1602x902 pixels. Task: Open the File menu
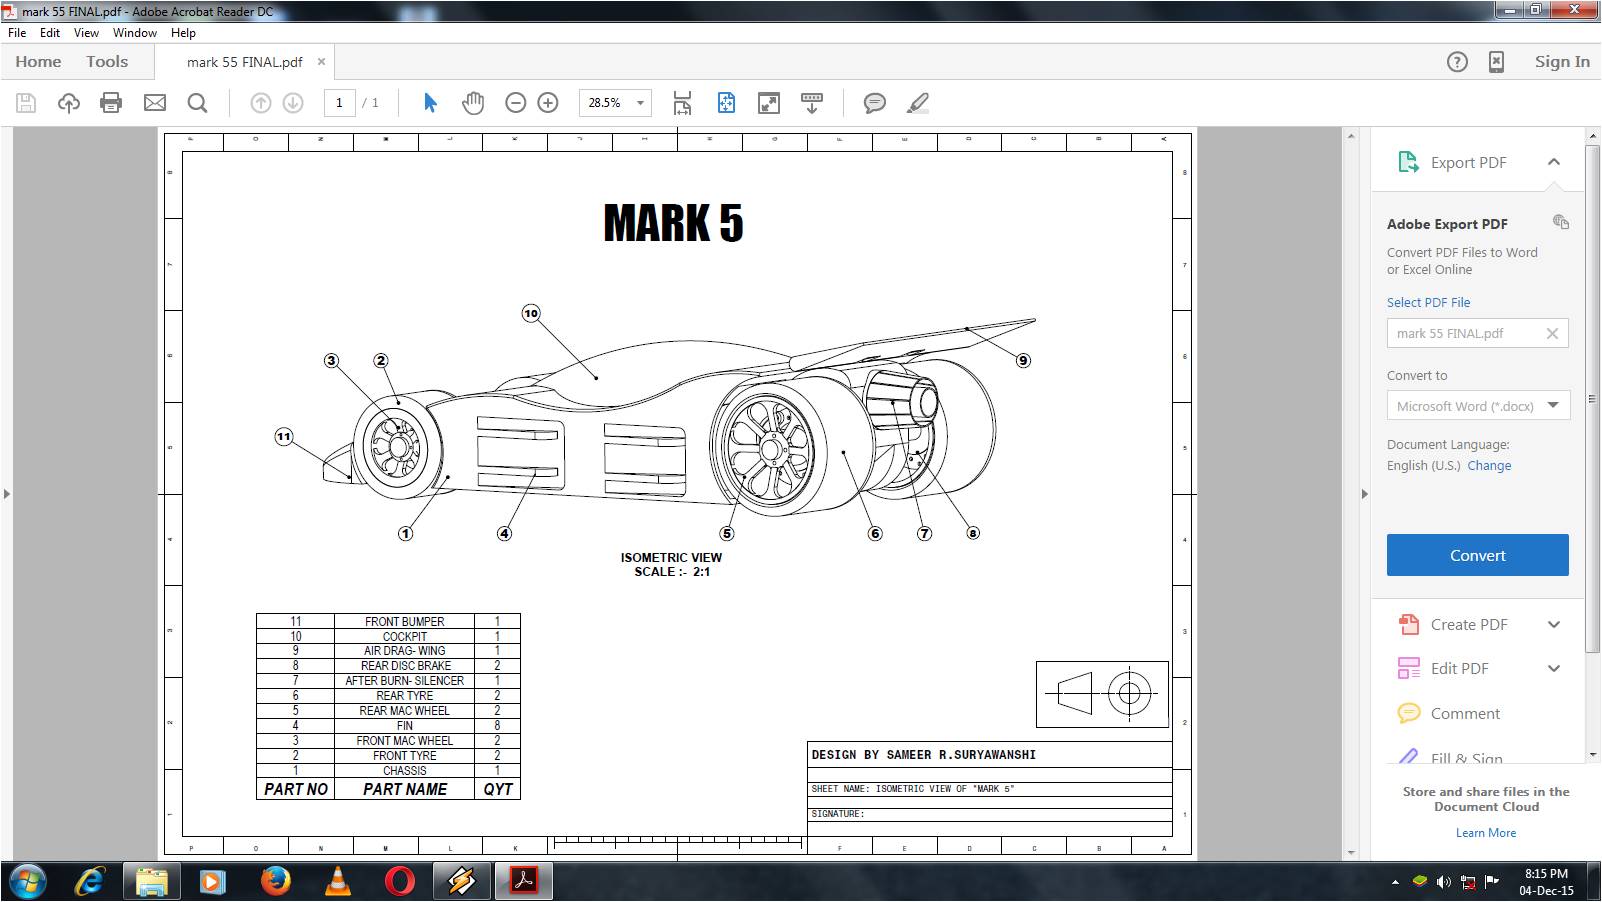tap(17, 33)
